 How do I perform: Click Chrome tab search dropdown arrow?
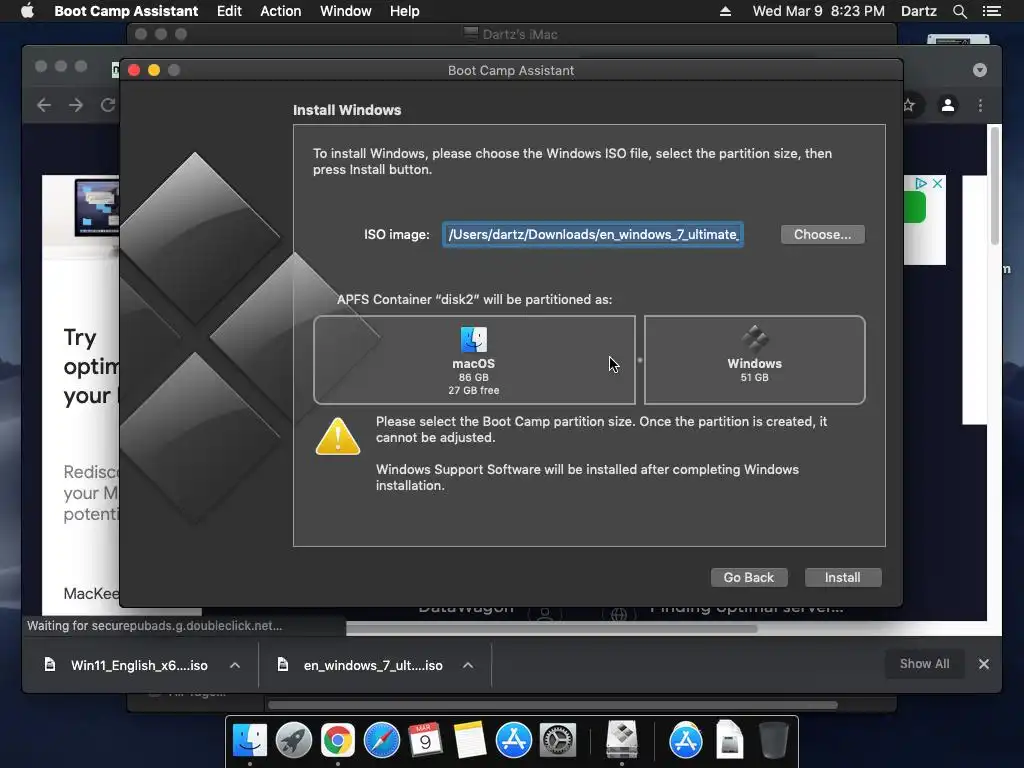click(980, 70)
